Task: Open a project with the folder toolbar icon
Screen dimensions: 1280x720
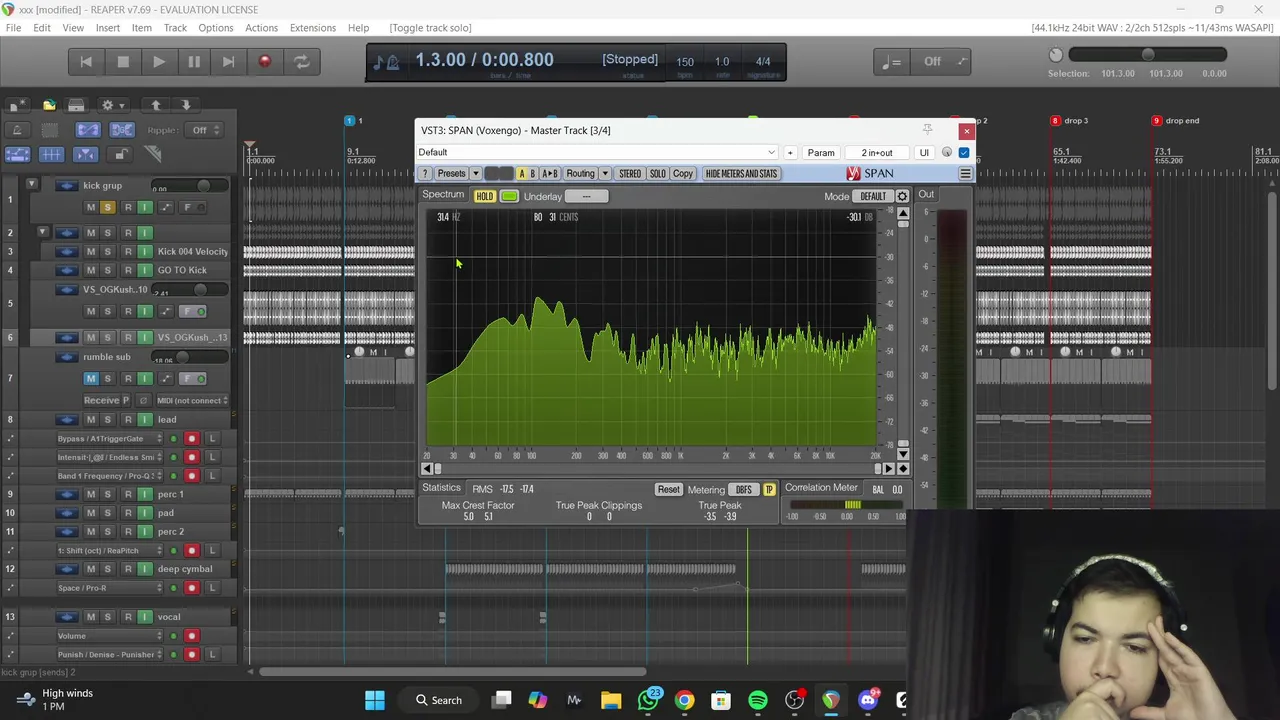Action: (x=49, y=105)
